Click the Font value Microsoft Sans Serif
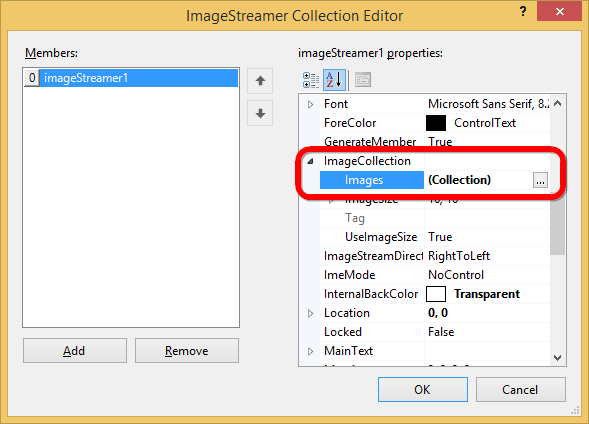The image size is (589, 424). (x=488, y=104)
